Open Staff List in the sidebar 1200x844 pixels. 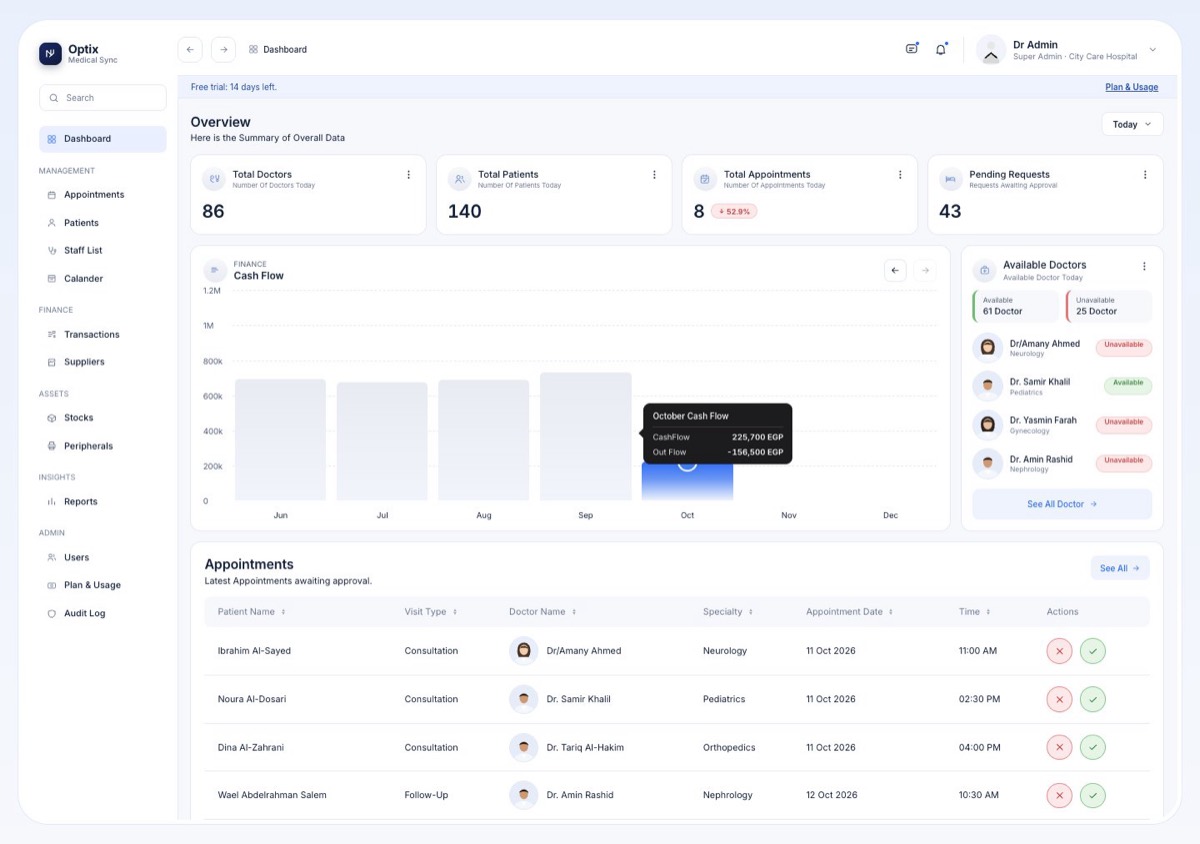pyautogui.click(x=102, y=251)
